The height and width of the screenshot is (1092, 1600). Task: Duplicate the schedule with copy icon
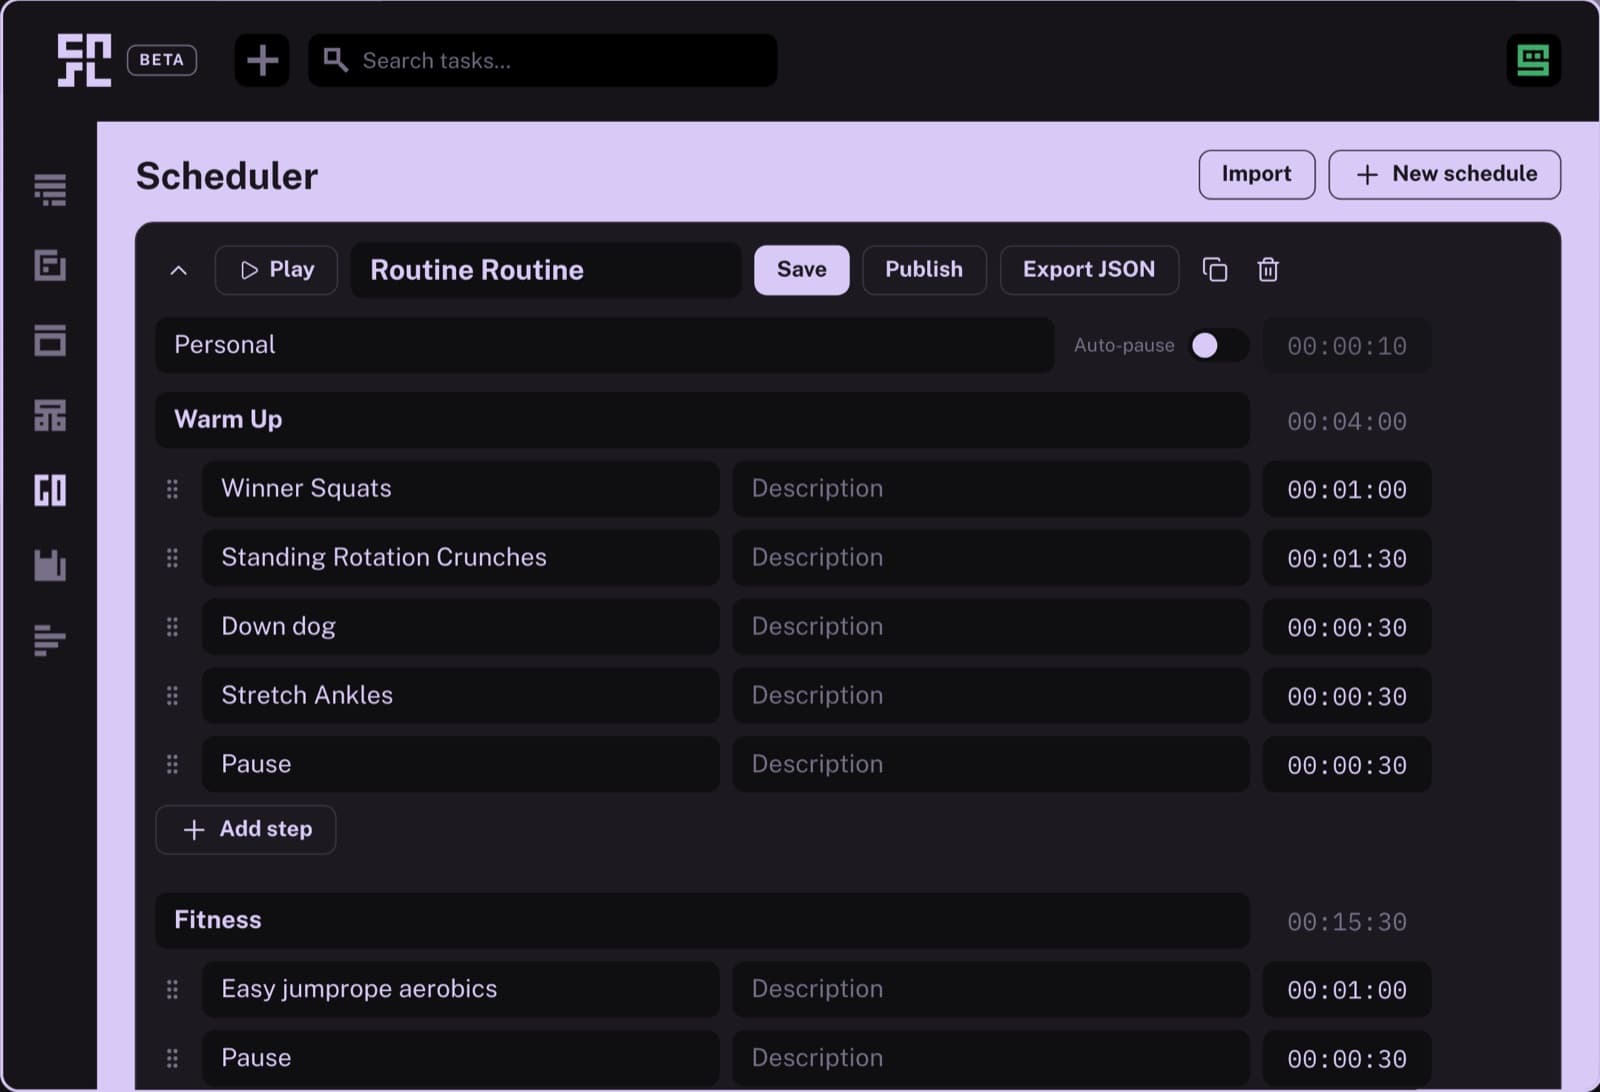(x=1215, y=270)
